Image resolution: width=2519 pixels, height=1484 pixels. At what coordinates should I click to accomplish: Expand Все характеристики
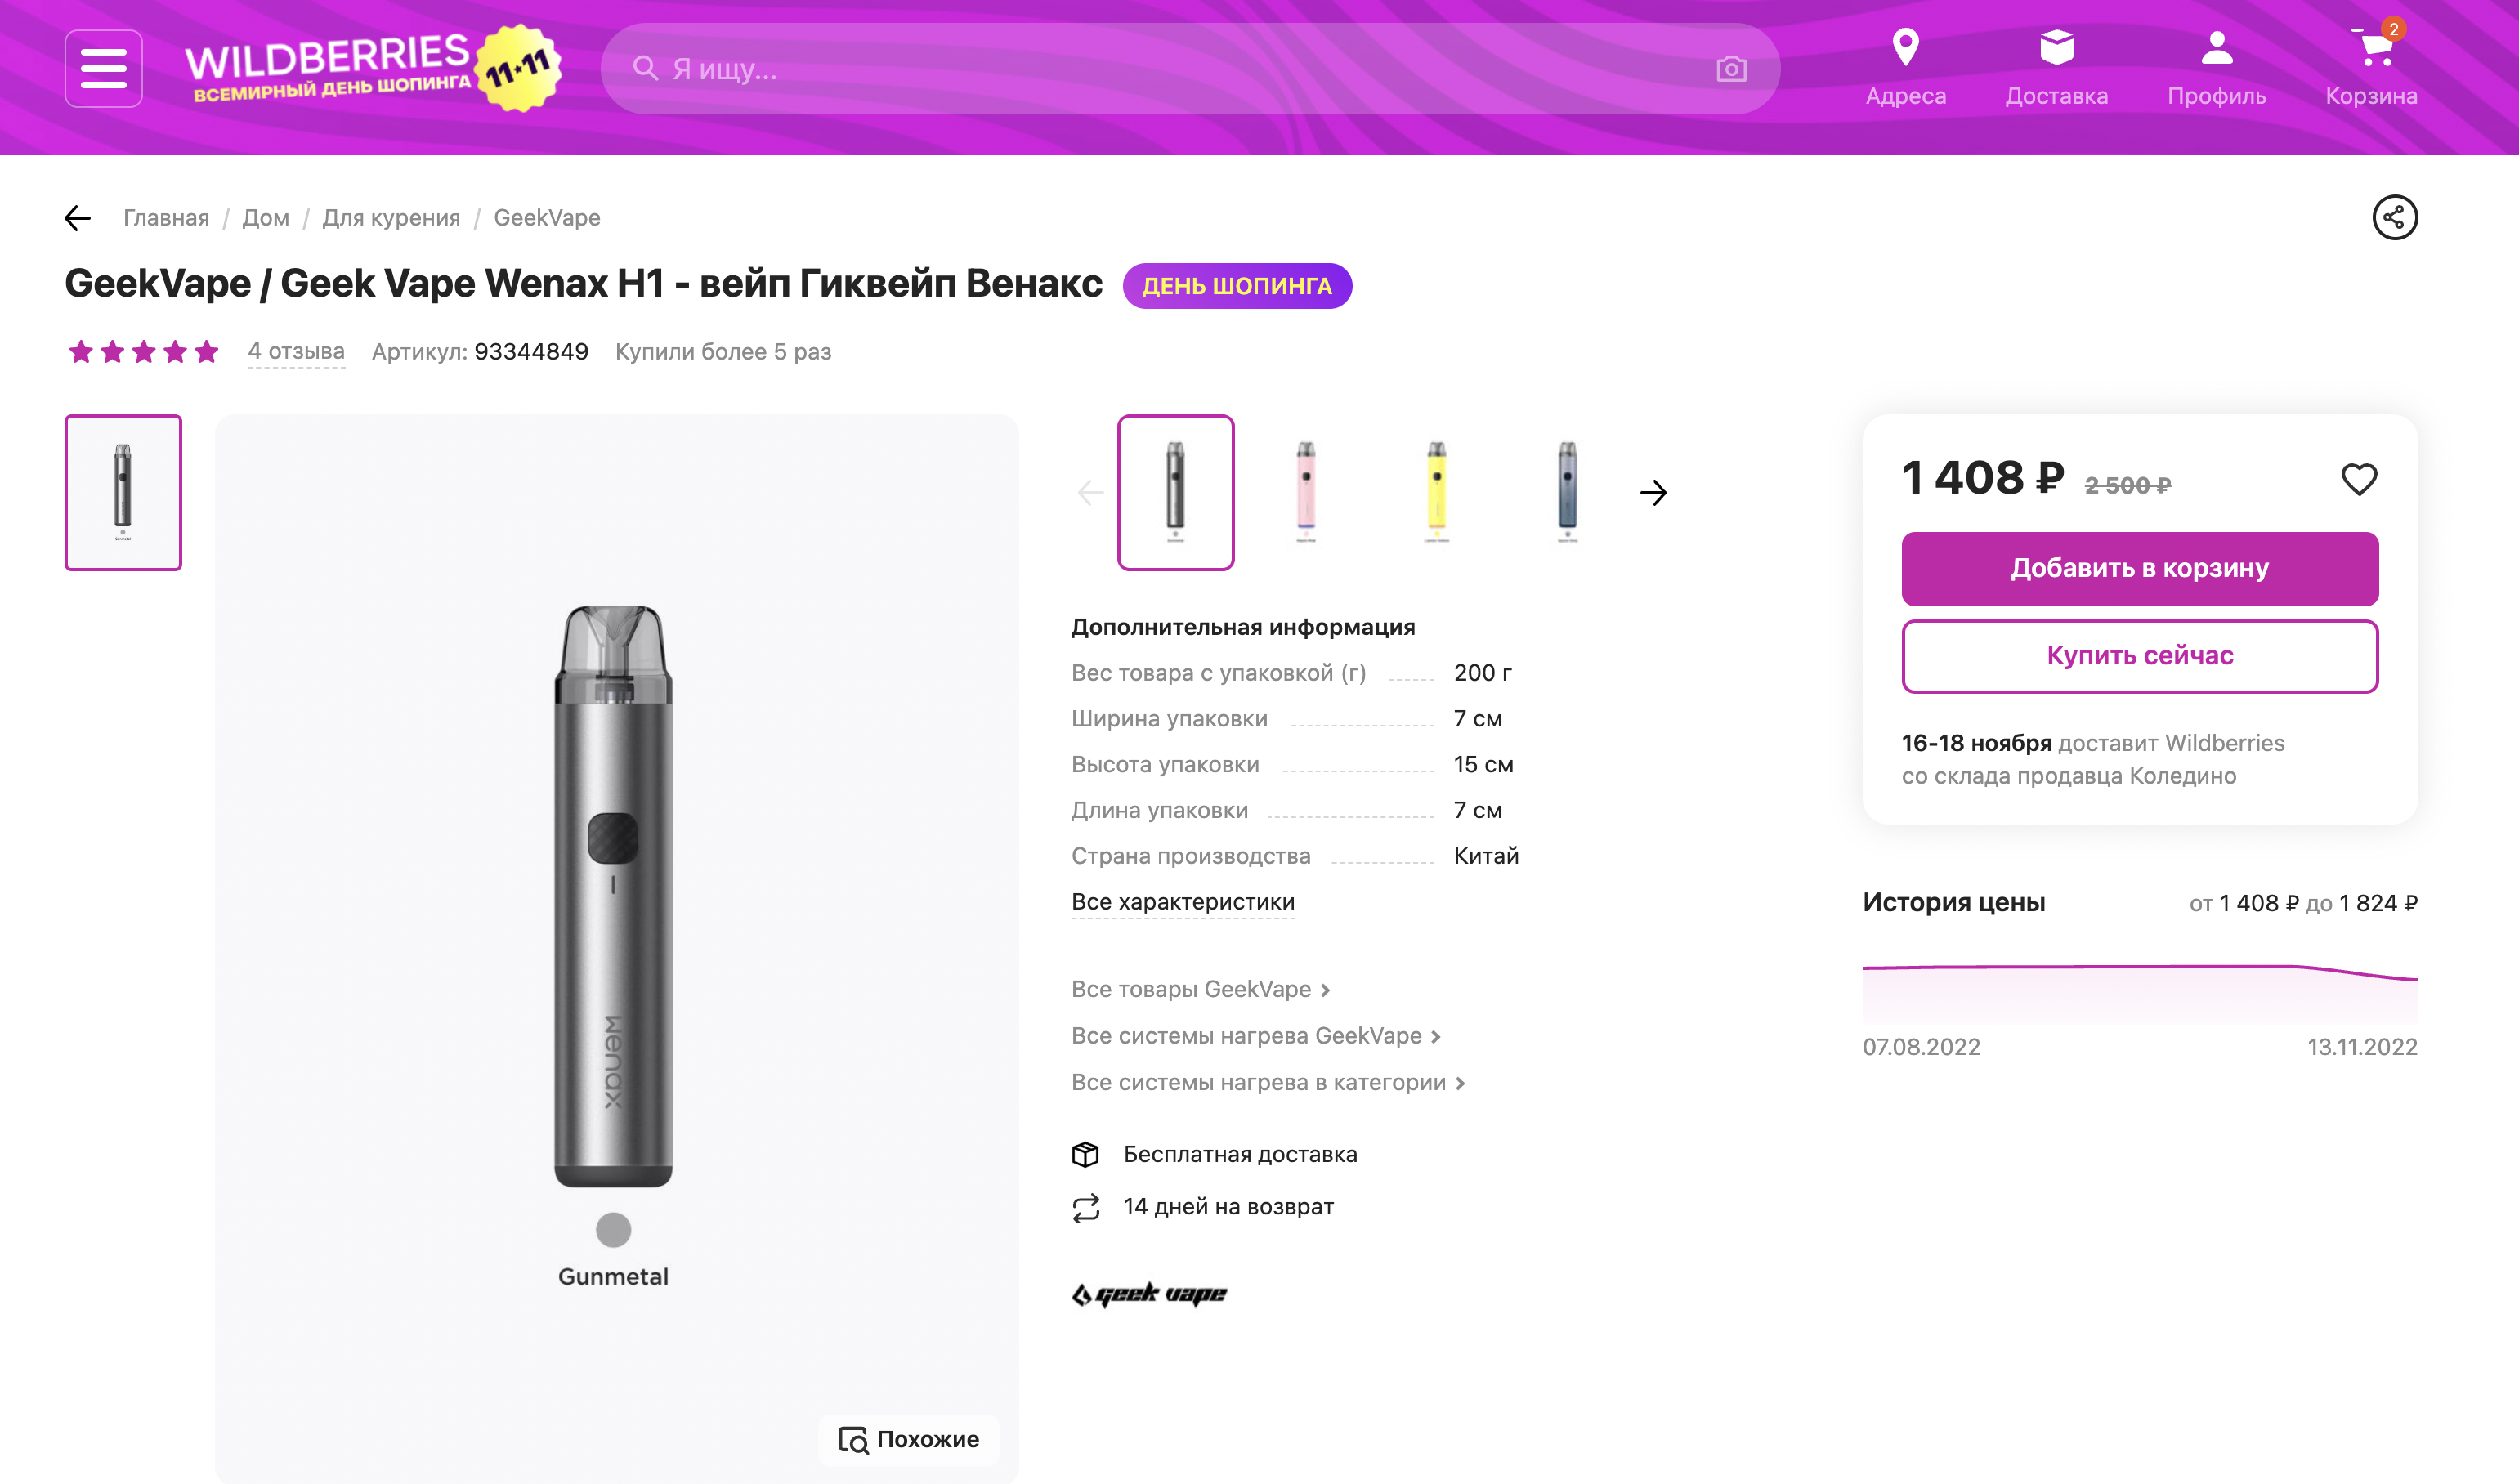coord(1182,901)
